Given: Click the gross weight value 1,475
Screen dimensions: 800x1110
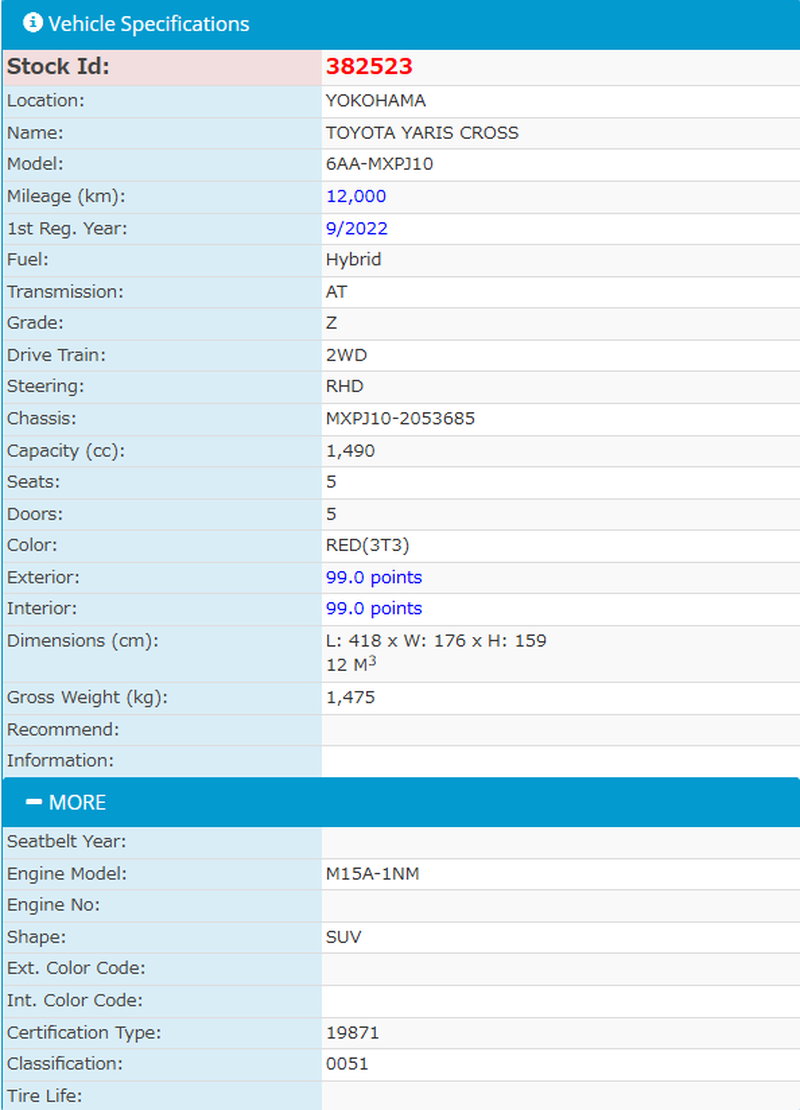Looking at the screenshot, I should (x=350, y=697).
